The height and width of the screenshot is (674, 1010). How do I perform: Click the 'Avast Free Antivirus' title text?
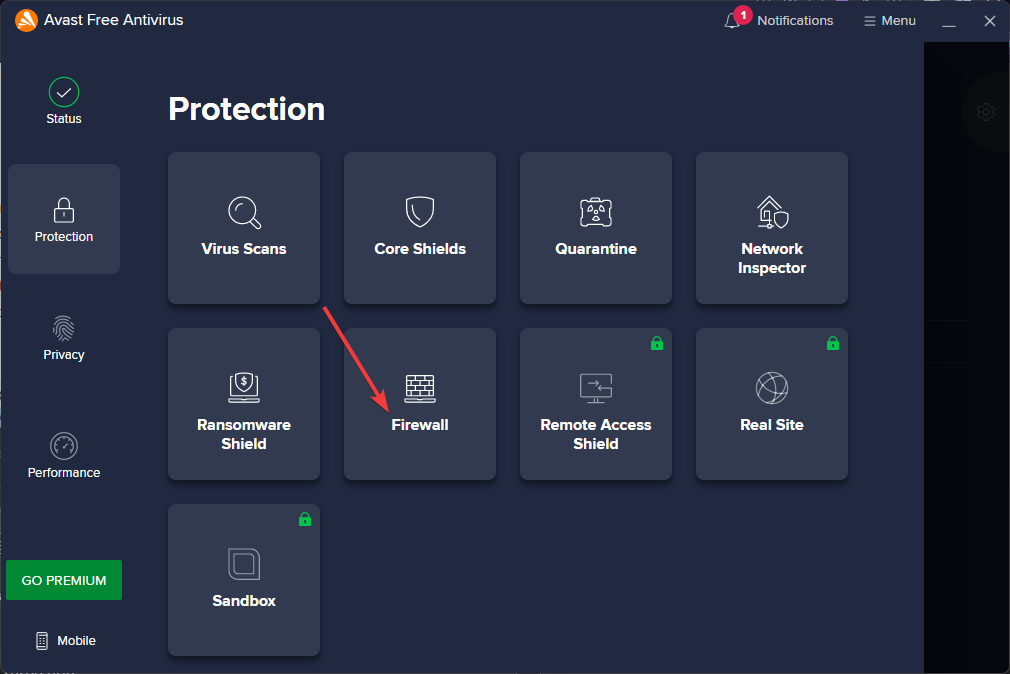[x=113, y=20]
